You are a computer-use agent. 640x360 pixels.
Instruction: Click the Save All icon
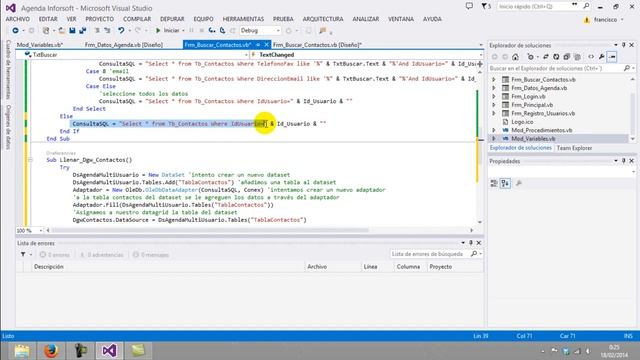pos(82,31)
